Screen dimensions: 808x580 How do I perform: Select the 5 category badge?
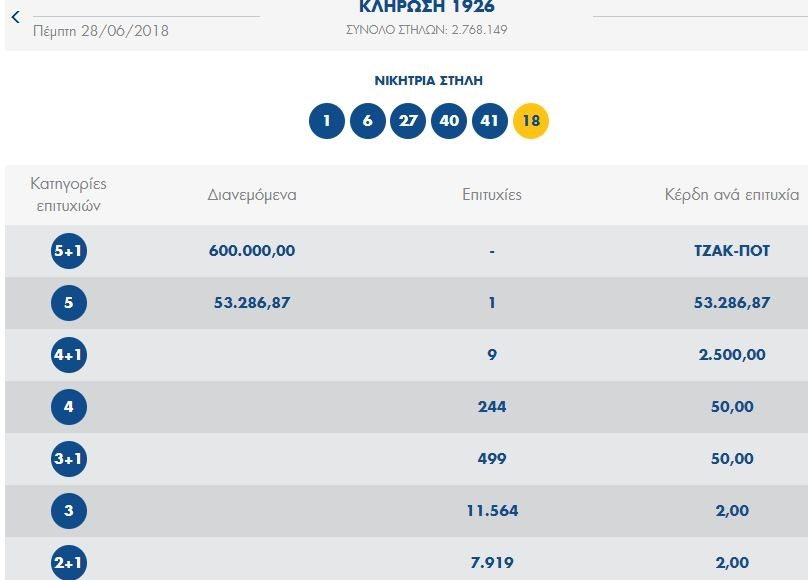click(x=69, y=303)
